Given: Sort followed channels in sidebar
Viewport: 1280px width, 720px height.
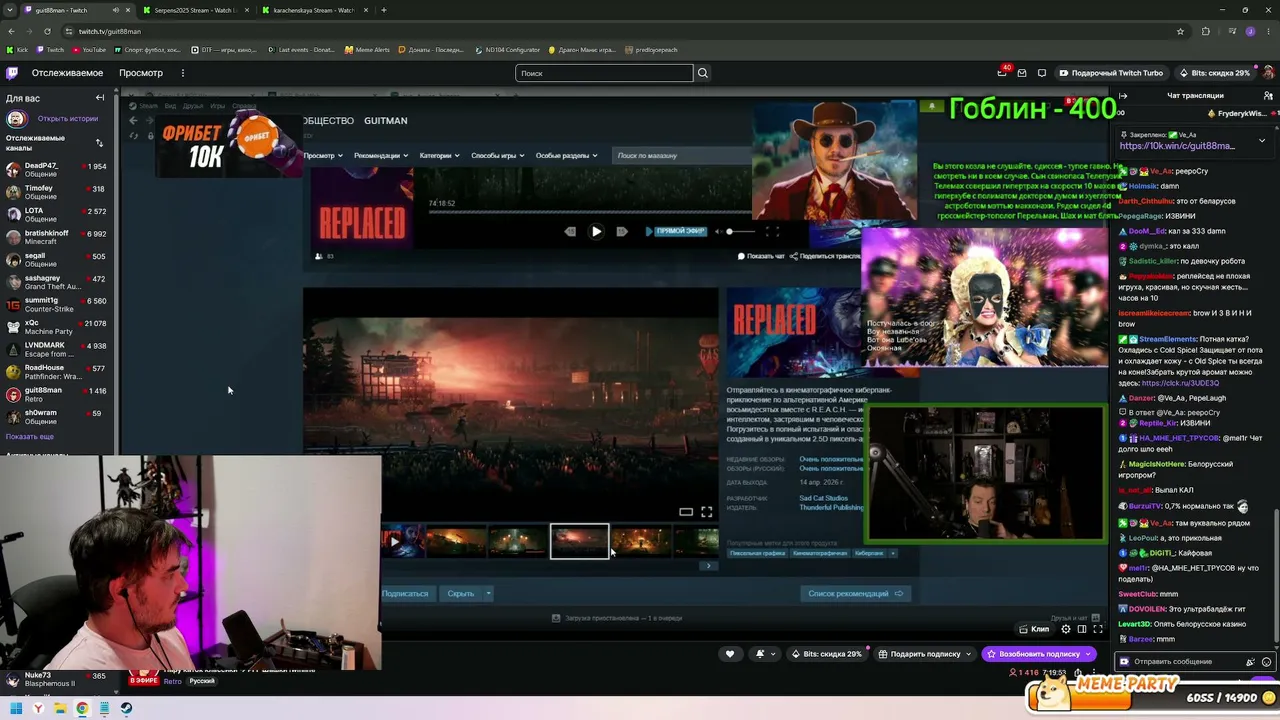Looking at the screenshot, I should [99, 143].
